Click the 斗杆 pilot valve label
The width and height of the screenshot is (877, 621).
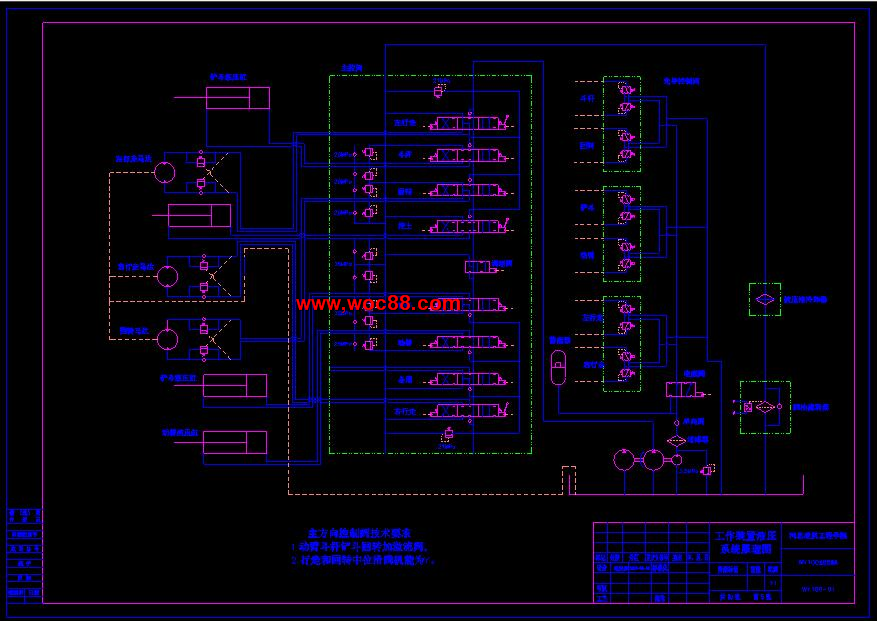click(587, 98)
